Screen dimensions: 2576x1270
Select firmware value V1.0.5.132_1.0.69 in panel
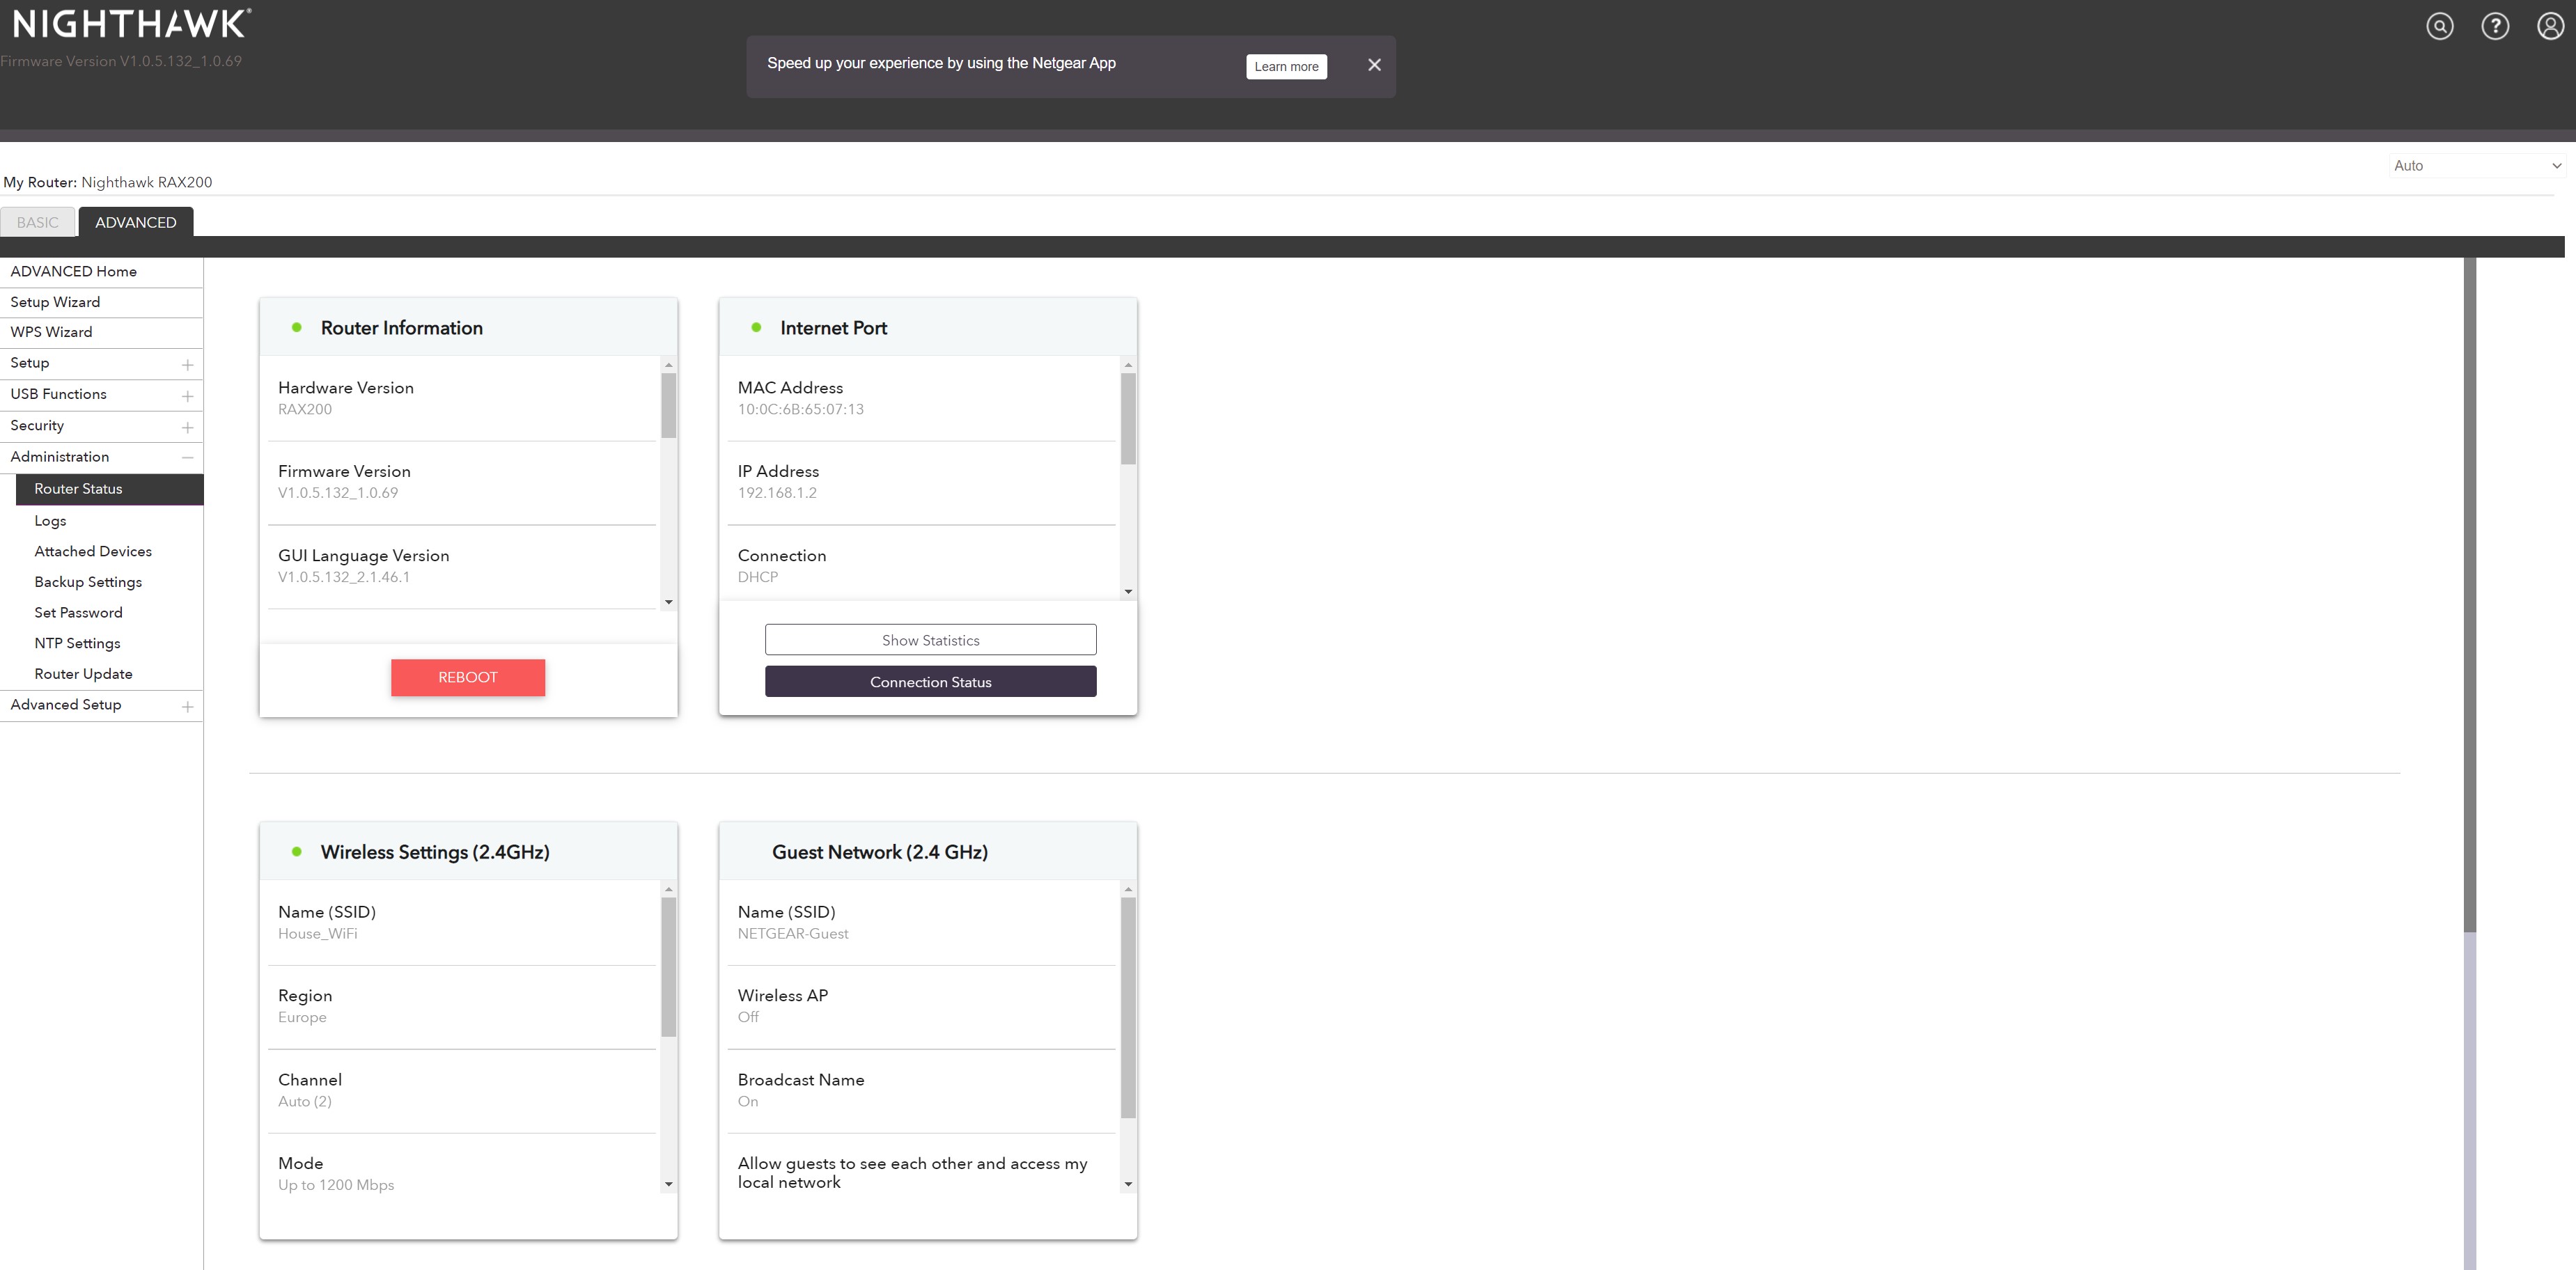(338, 493)
